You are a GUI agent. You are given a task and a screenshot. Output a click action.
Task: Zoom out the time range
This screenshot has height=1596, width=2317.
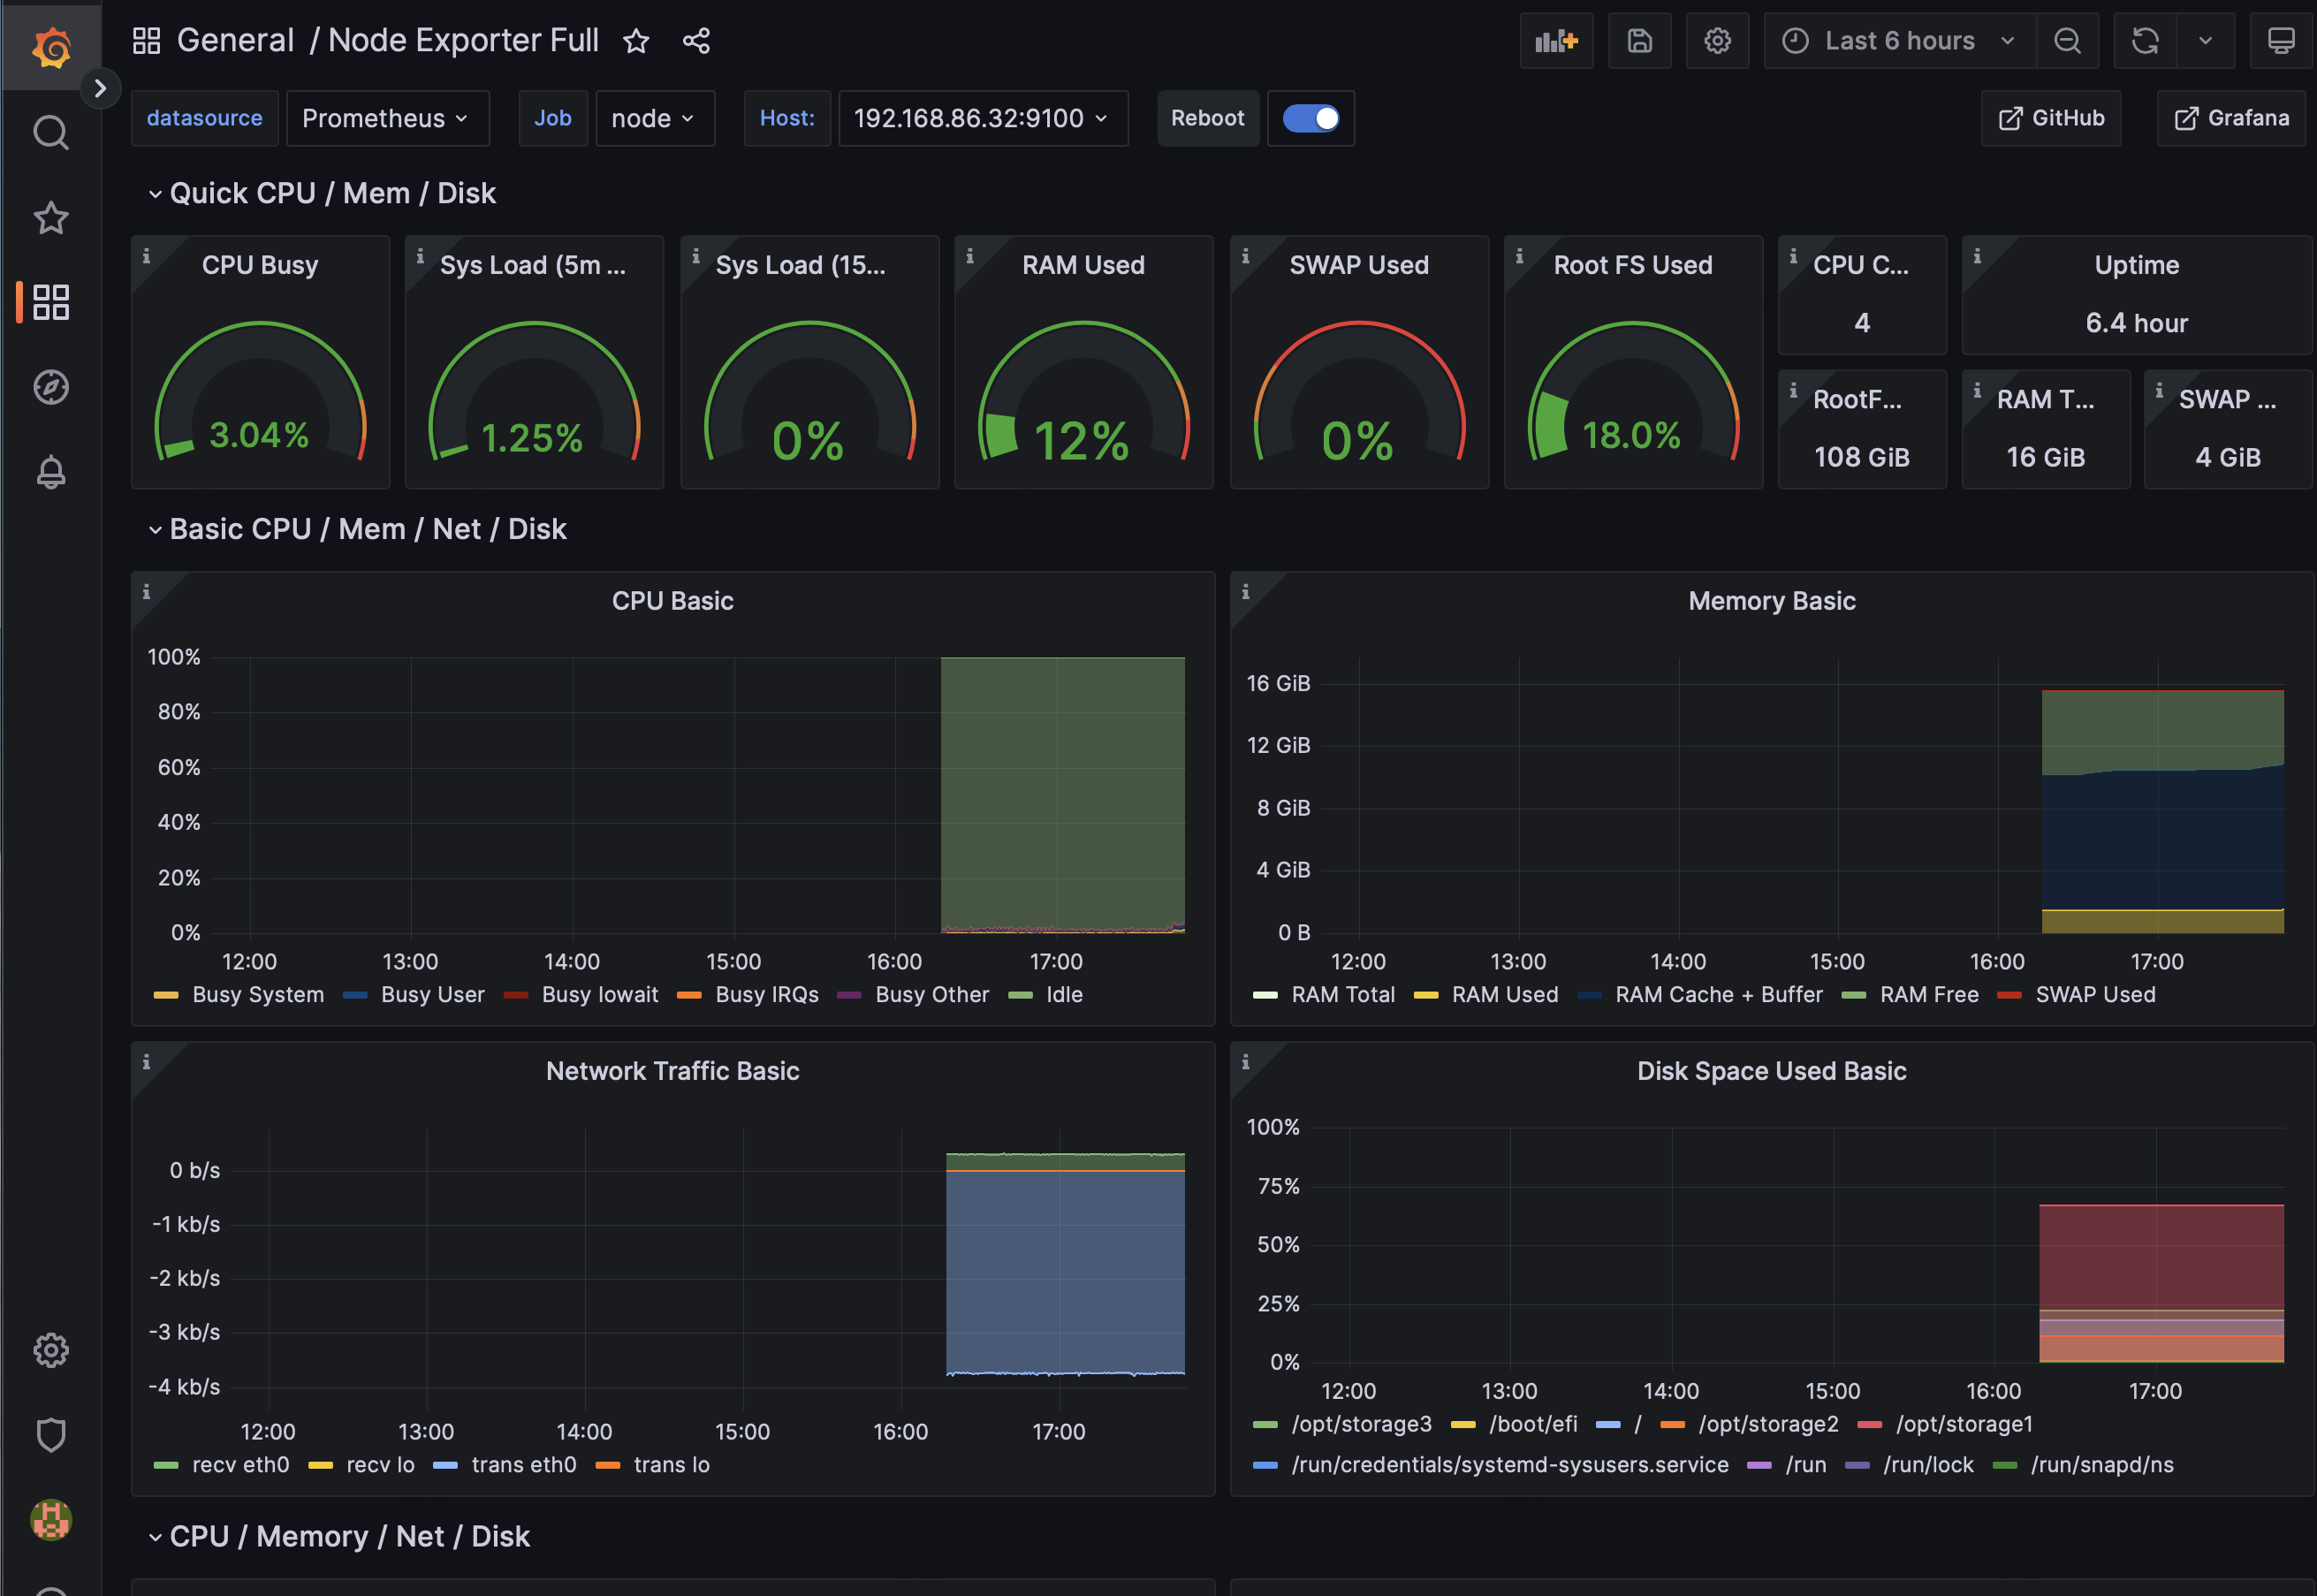pyautogui.click(x=2067, y=41)
